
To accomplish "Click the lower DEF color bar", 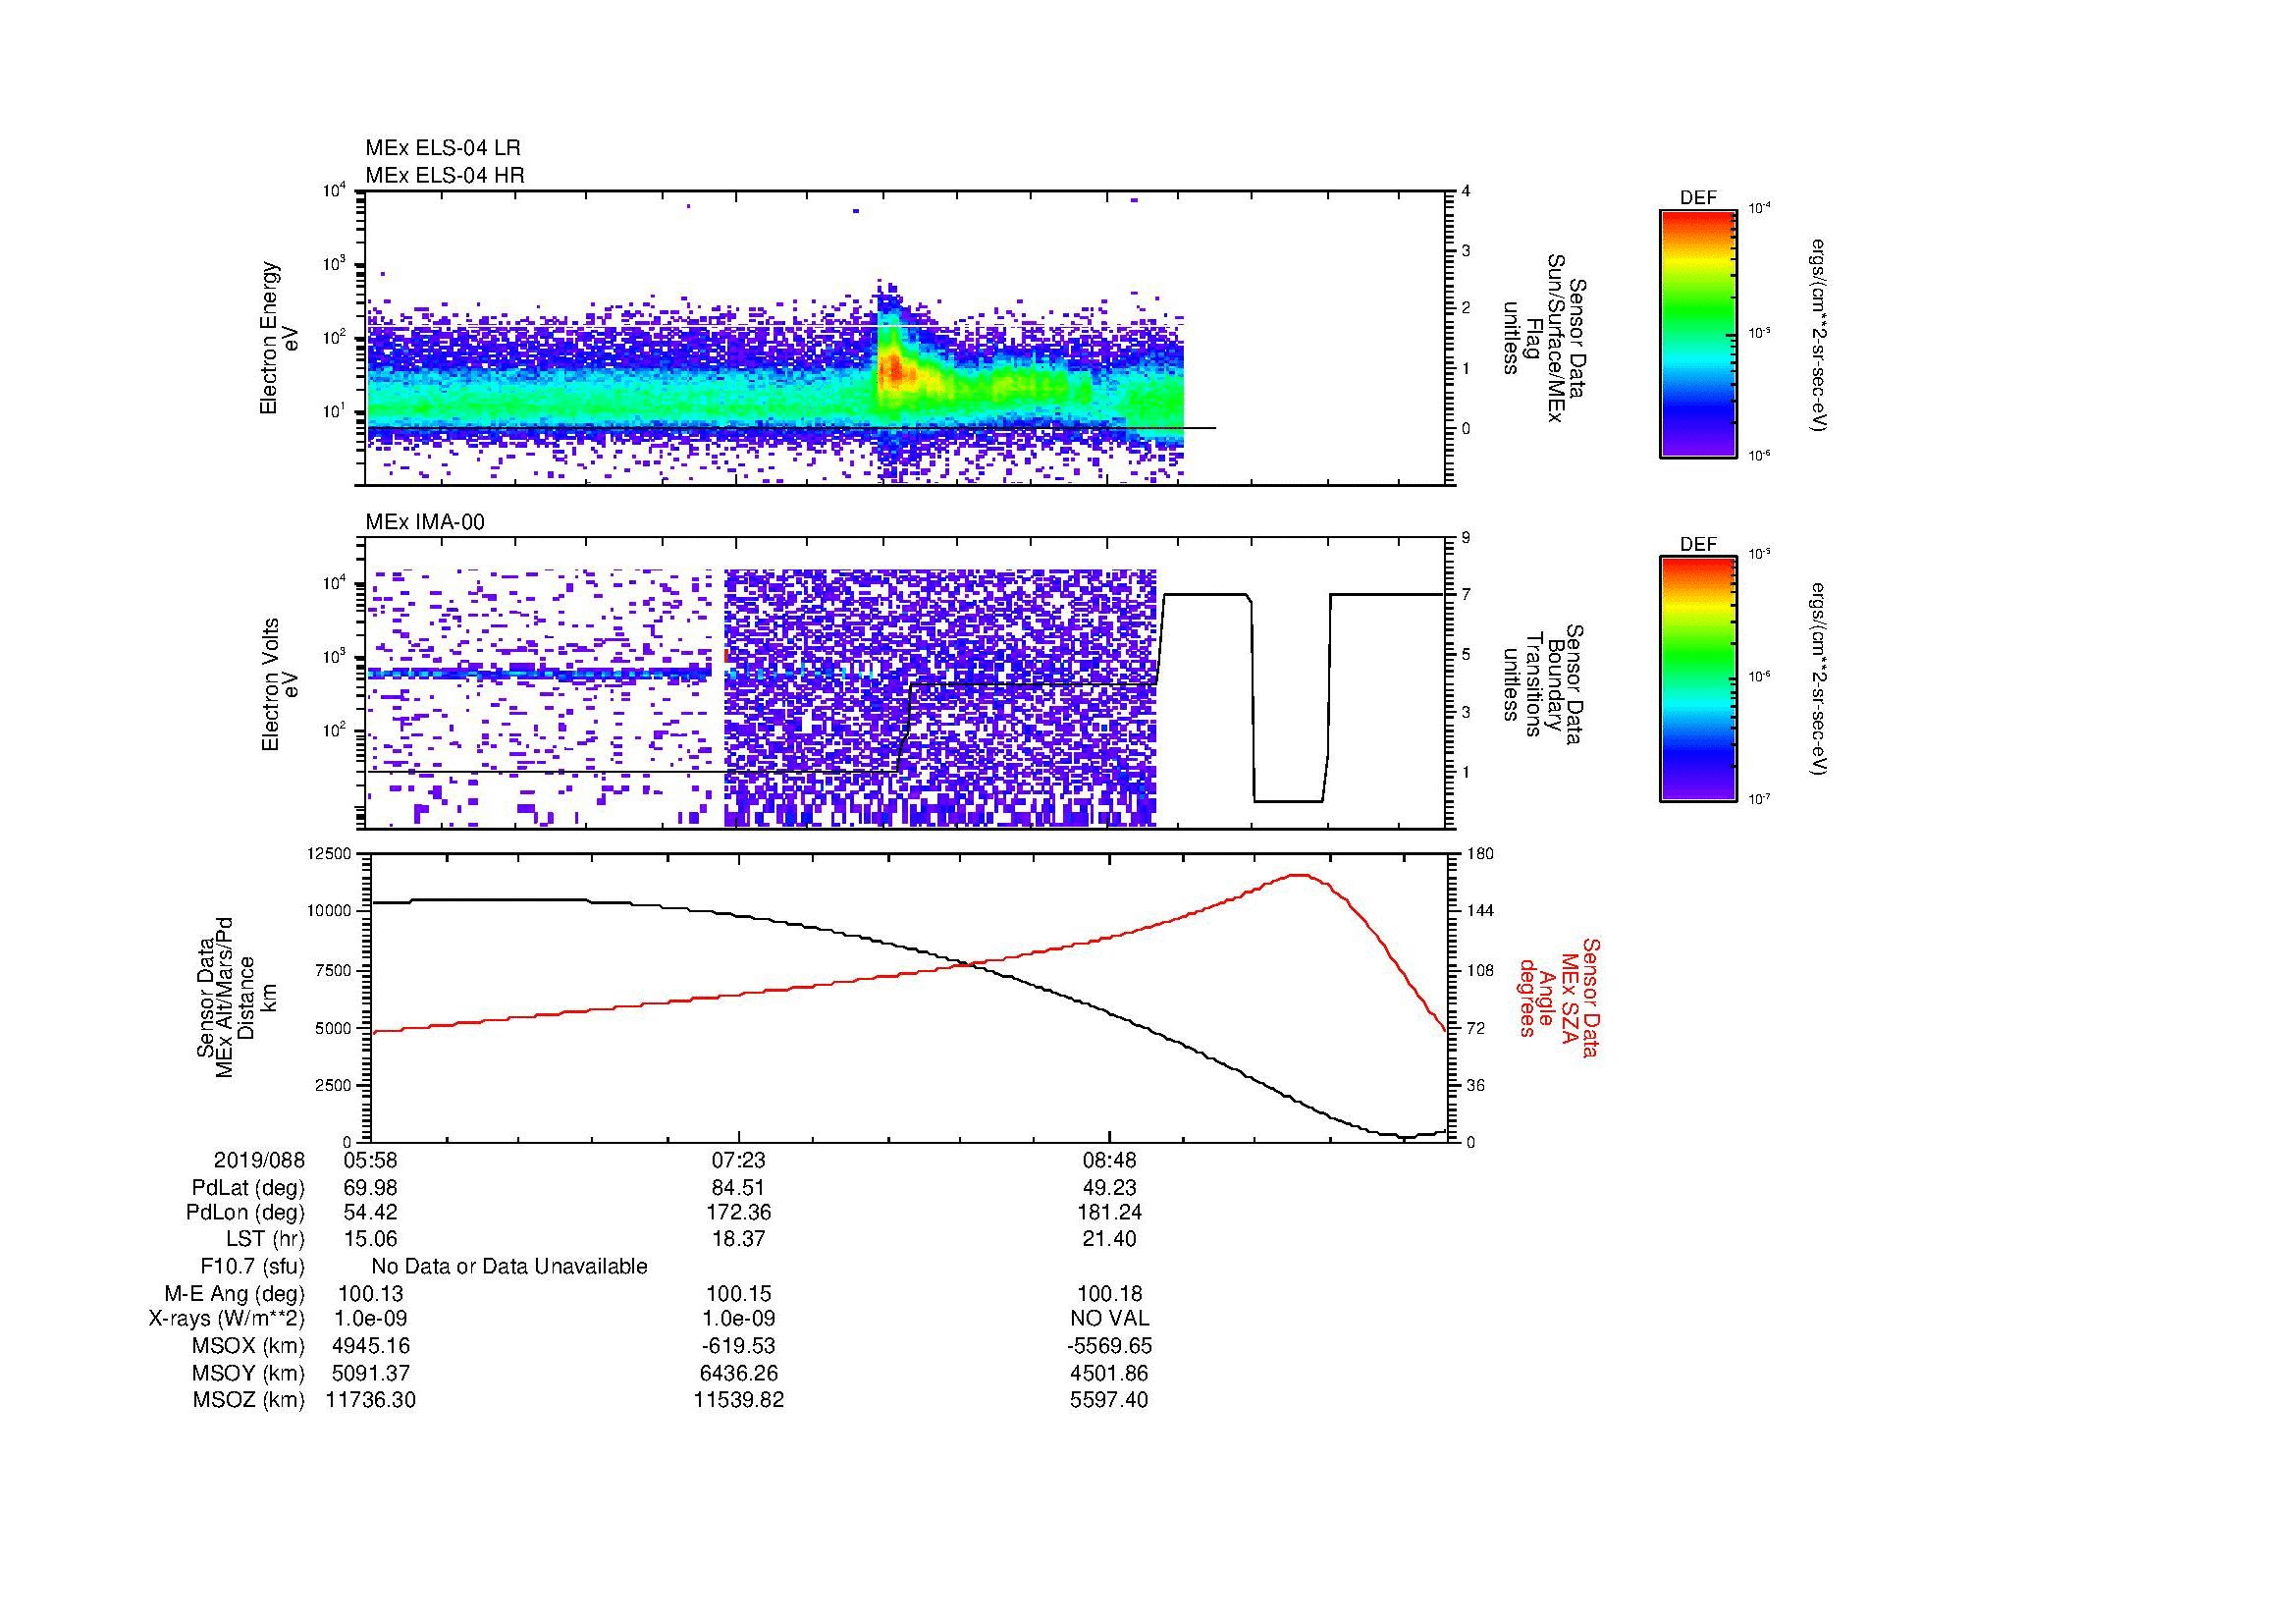I will (x=1698, y=680).
